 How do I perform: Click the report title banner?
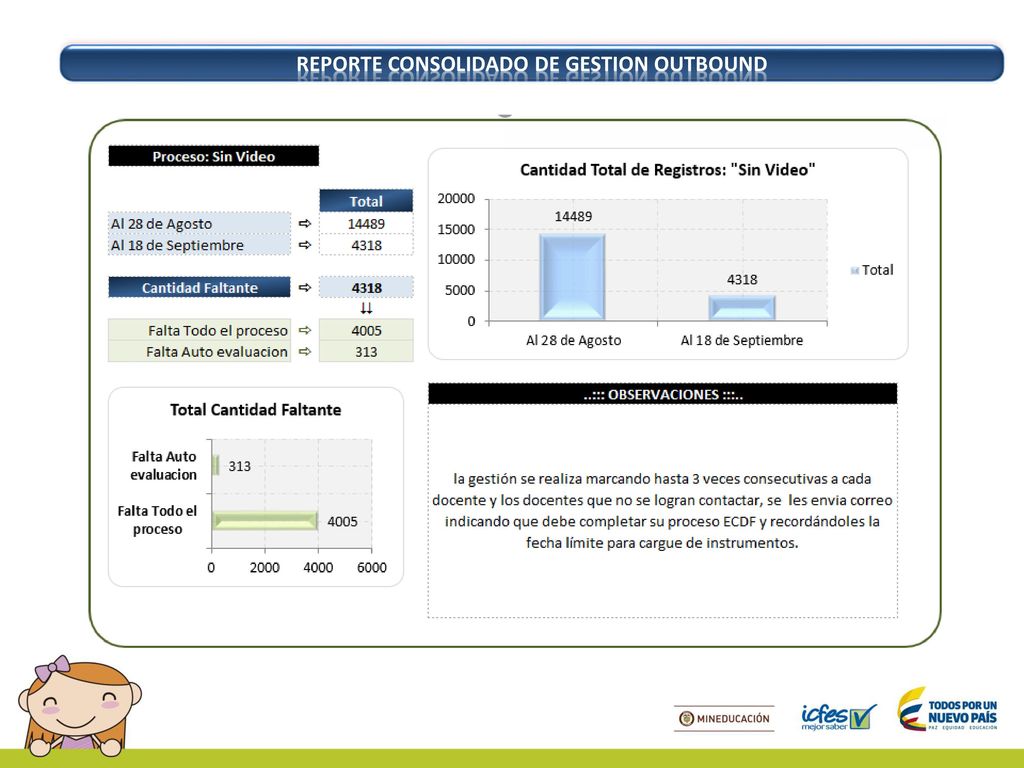pyautogui.click(x=532, y=63)
